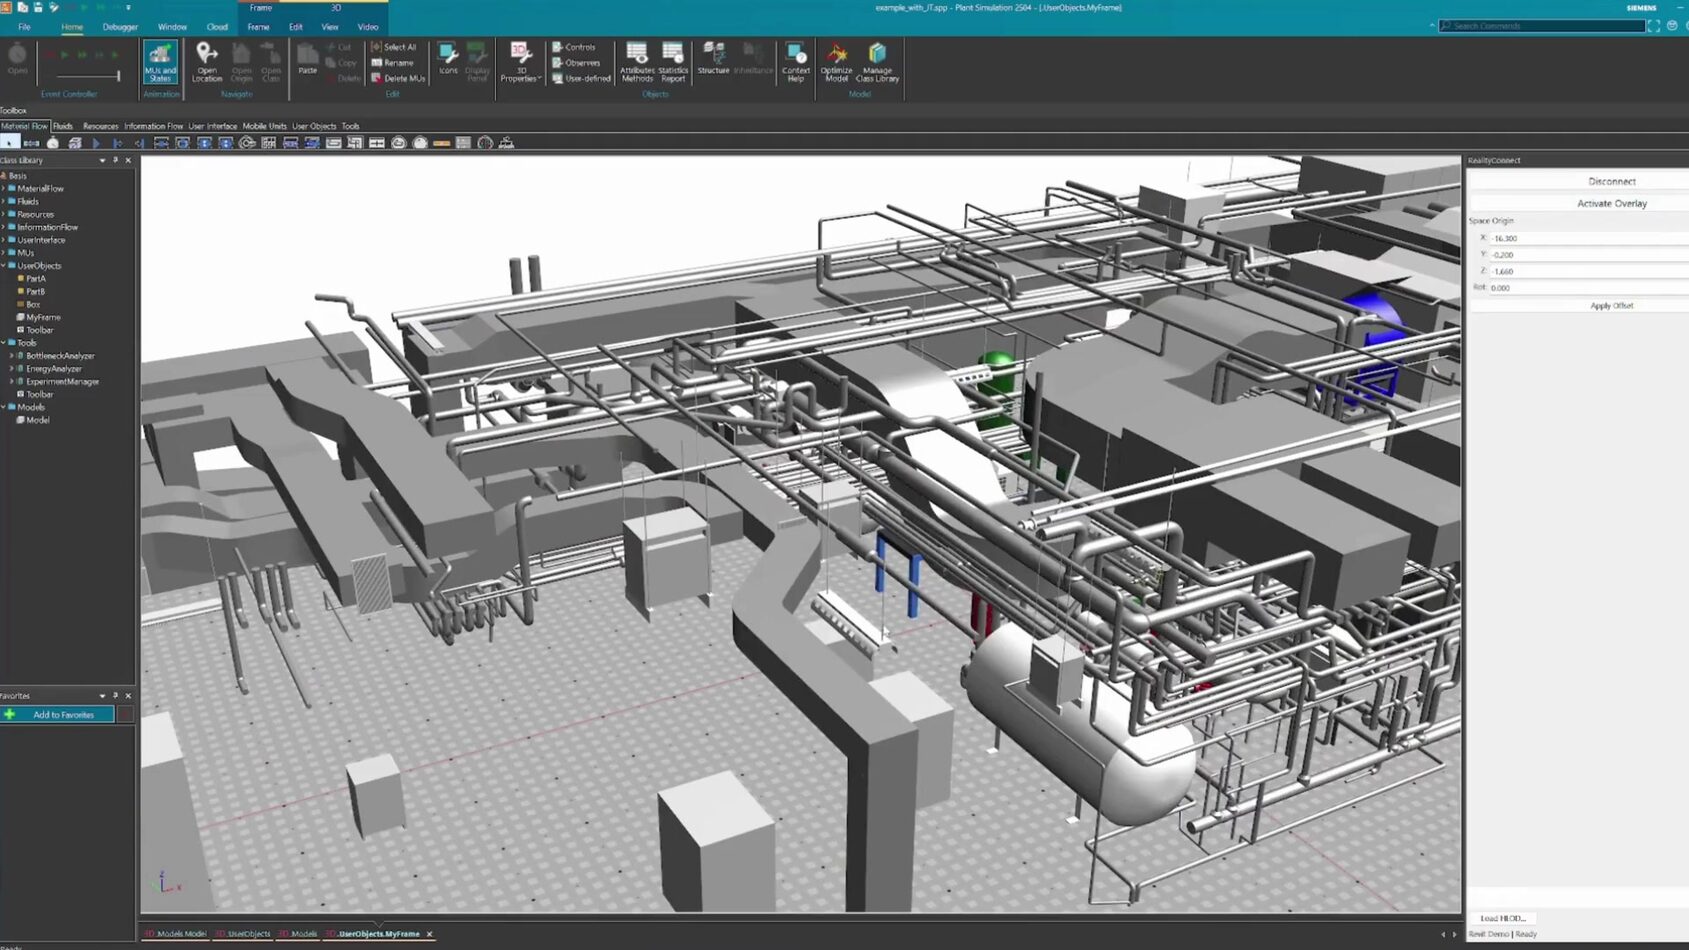Switch to the Cloud ribbon tab
The image size is (1689, 950).
(217, 27)
